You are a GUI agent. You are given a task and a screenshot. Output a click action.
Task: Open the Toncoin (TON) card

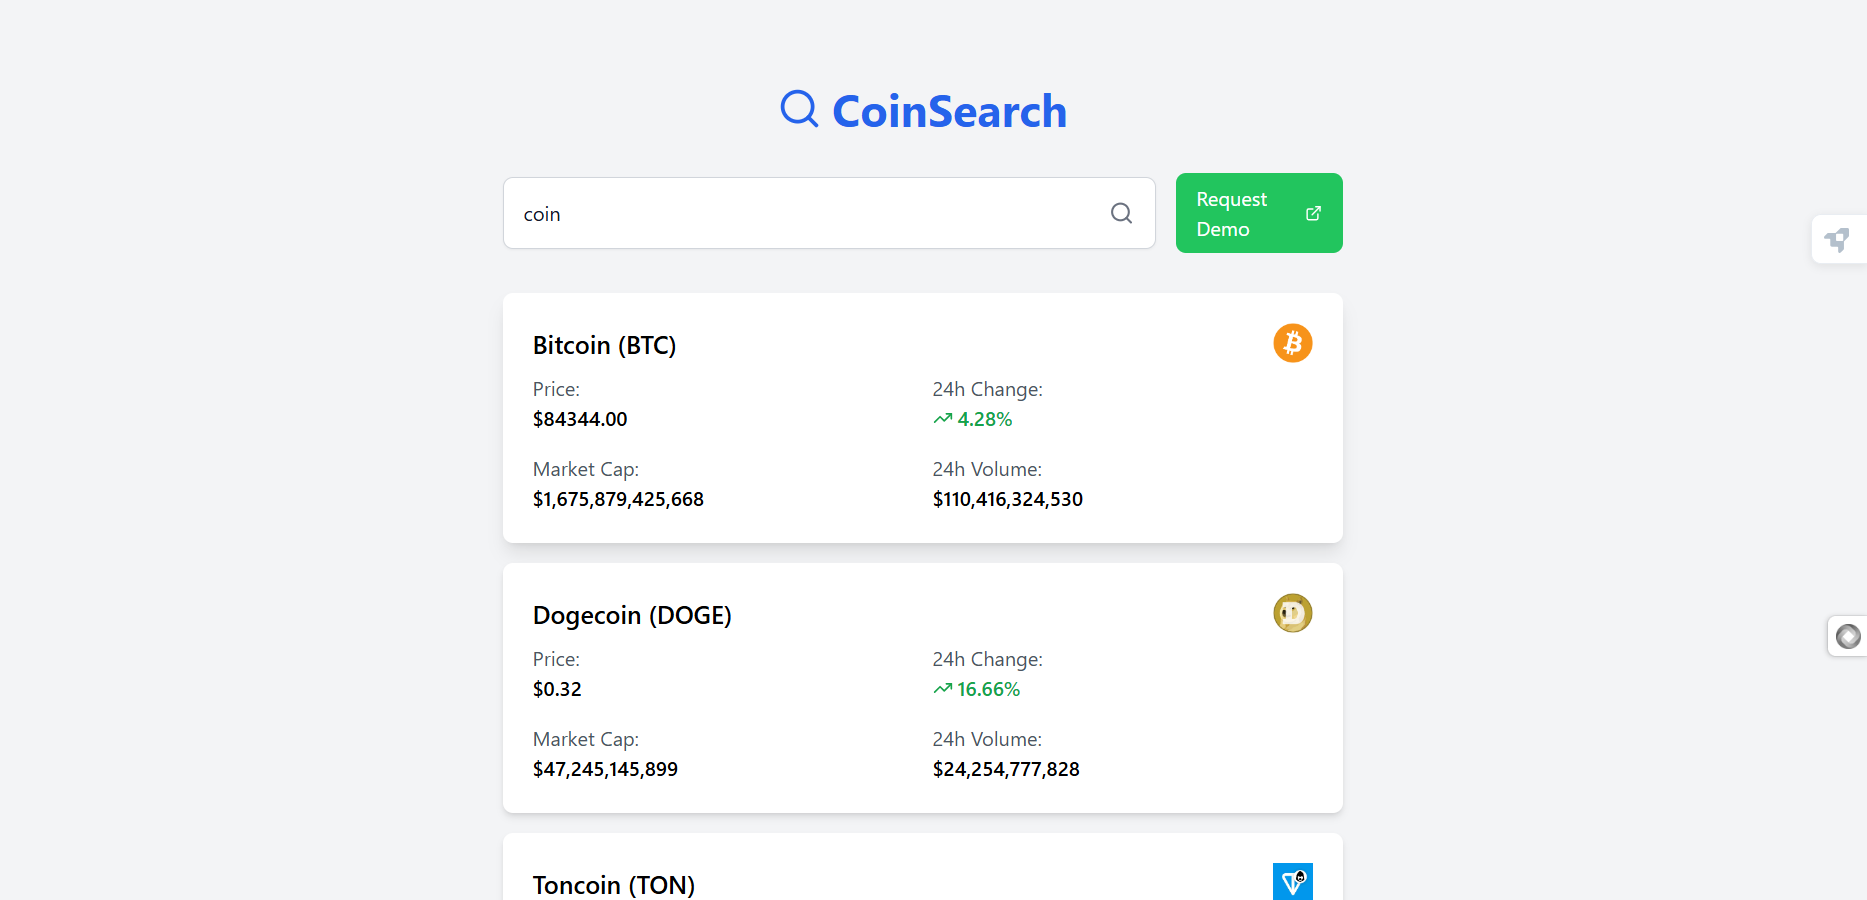pos(922,867)
